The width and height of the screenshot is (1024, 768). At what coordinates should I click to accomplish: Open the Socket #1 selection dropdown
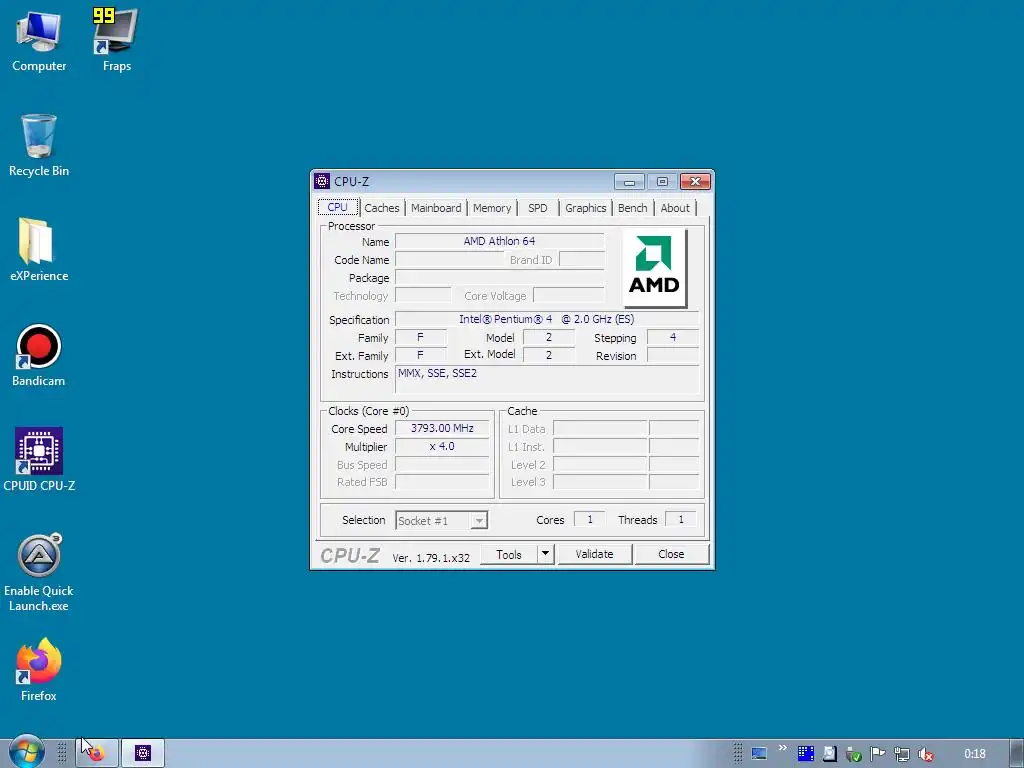click(441, 520)
